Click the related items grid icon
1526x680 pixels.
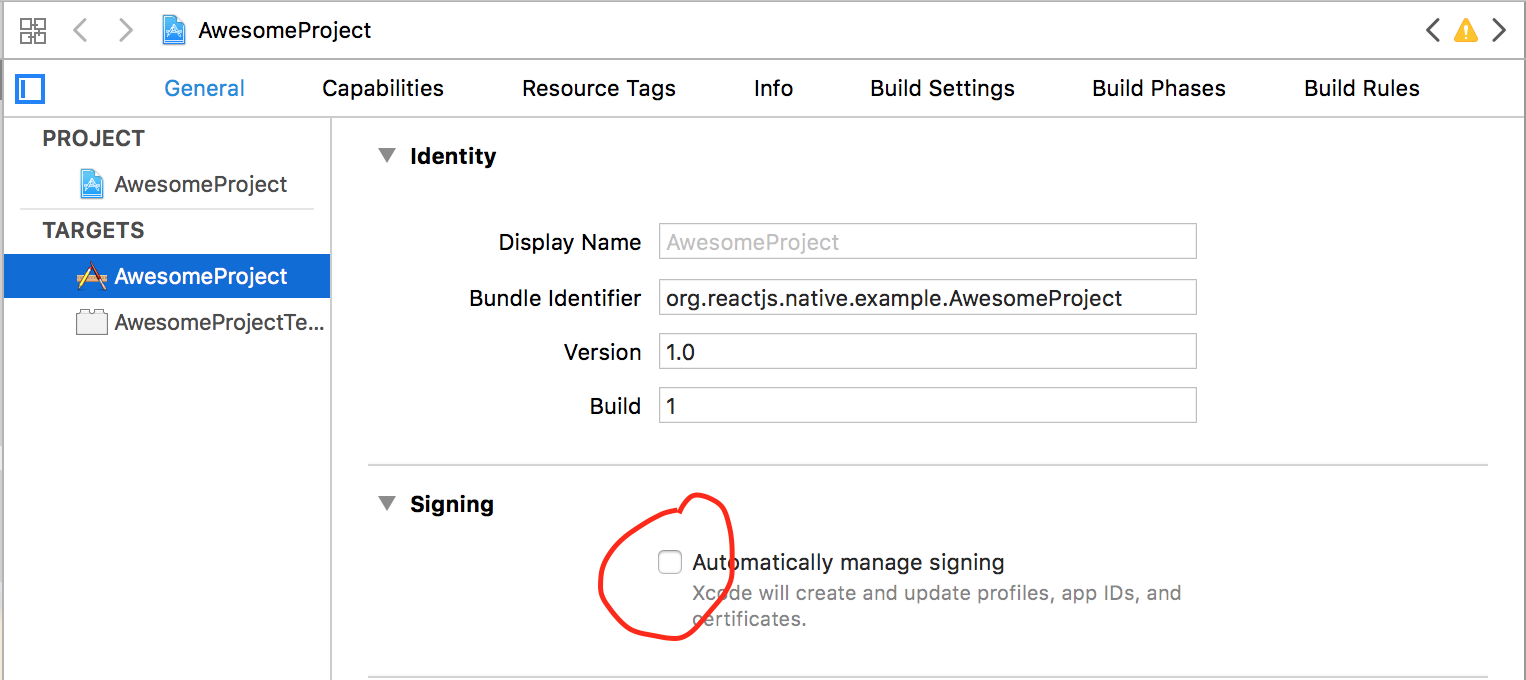click(33, 30)
